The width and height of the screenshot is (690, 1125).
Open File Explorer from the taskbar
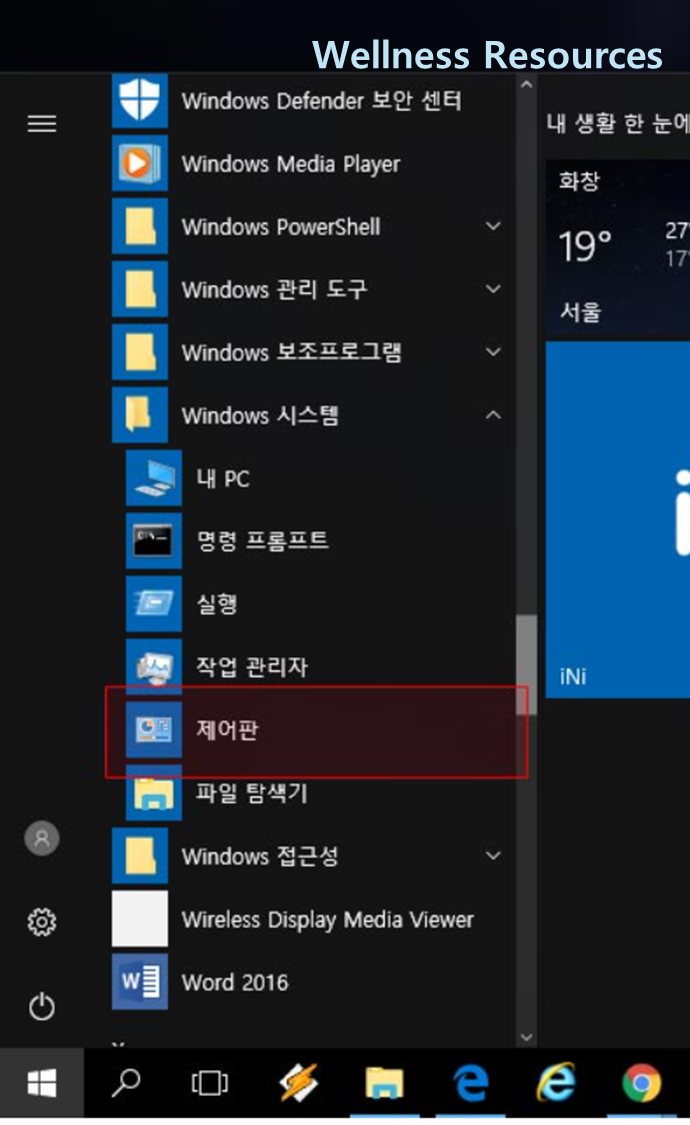pos(384,1083)
